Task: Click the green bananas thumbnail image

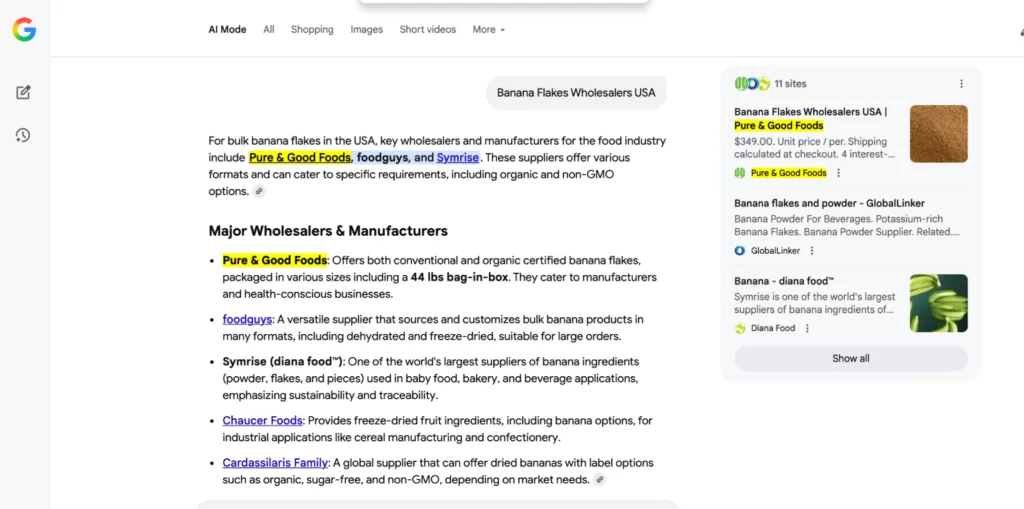Action: tap(938, 303)
